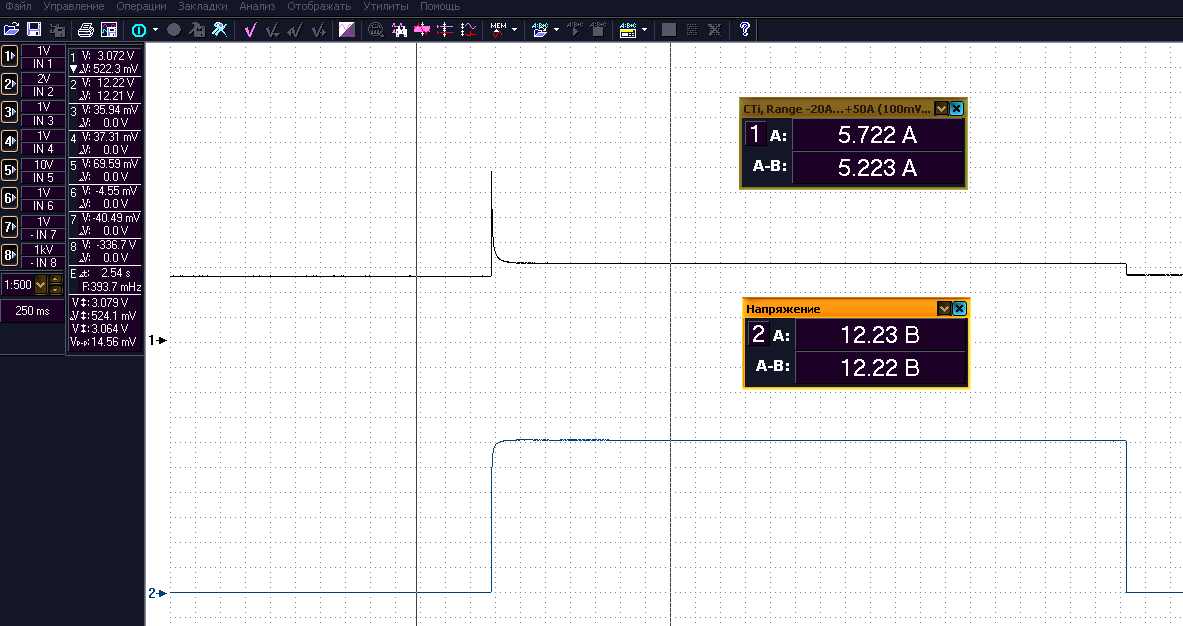Toggle channel 7 button
Image resolution: width=1183 pixels, height=626 pixels.
point(10,227)
